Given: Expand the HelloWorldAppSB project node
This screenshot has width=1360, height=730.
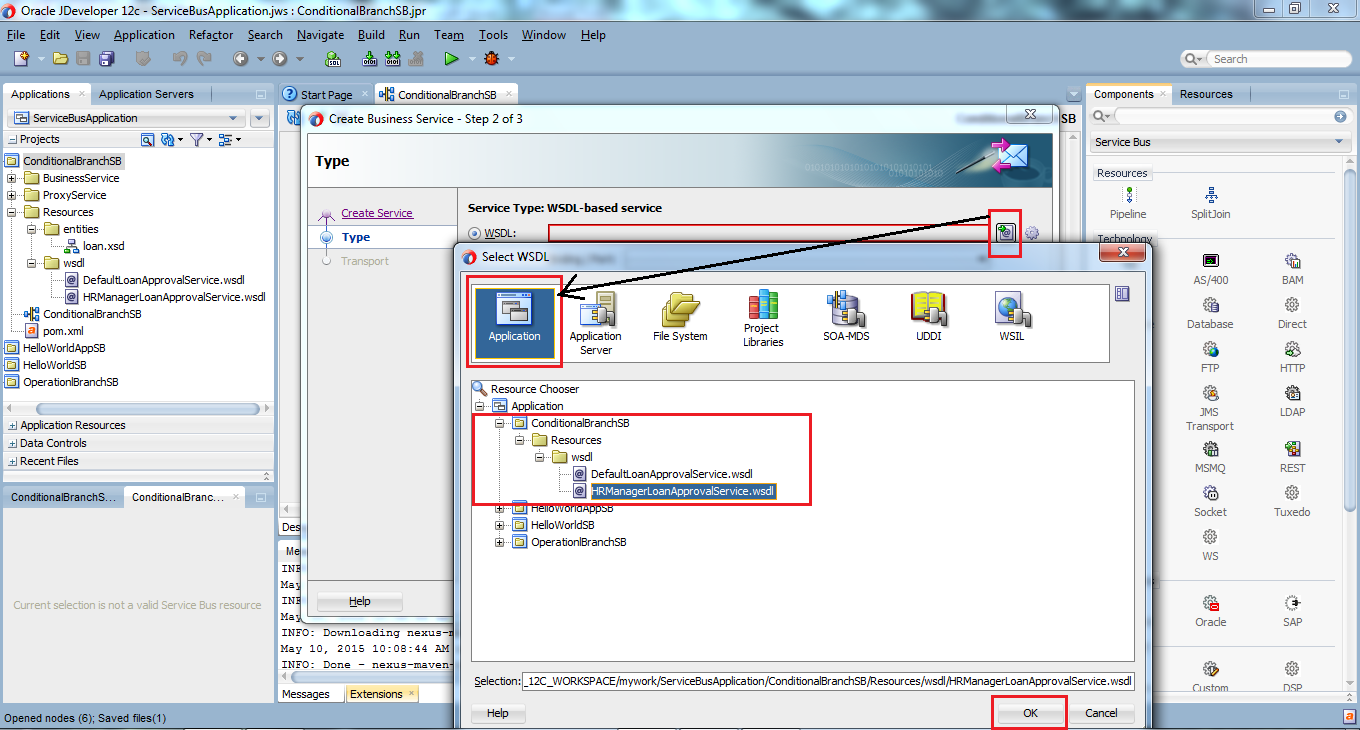Looking at the screenshot, I should point(500,508).
